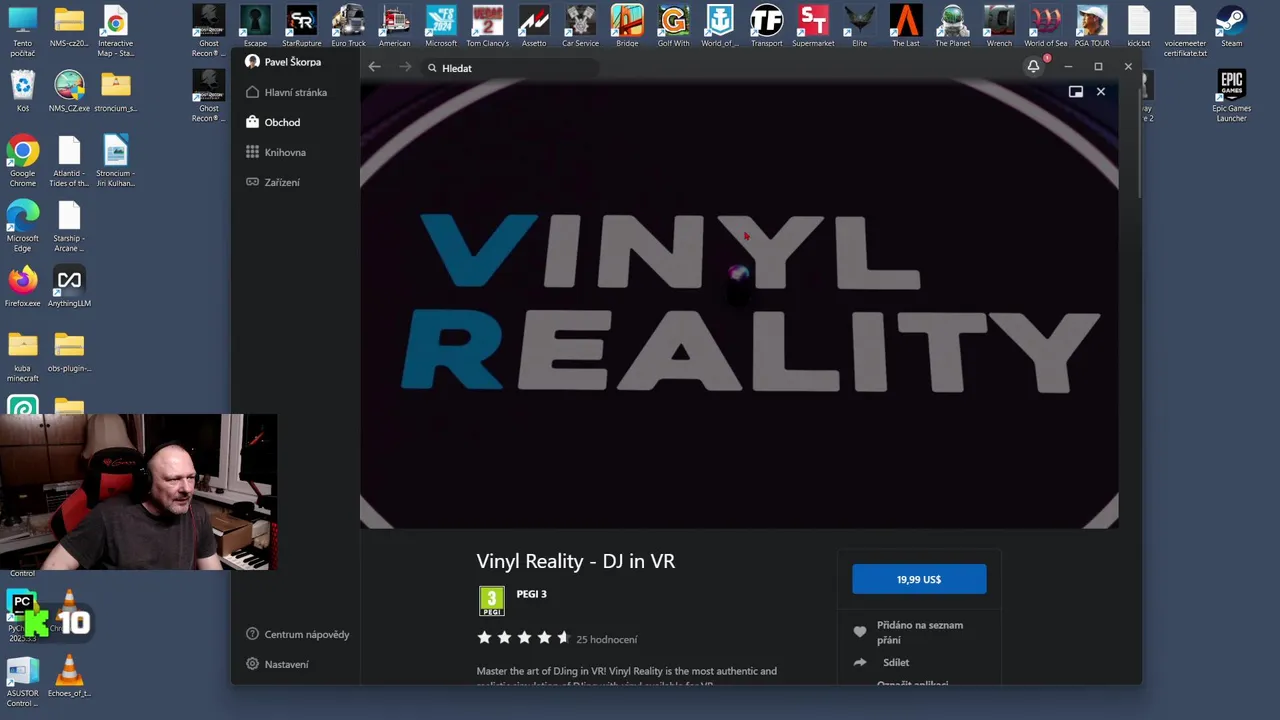Screen dimensions: 1280x720
Task: Close the Vinyl Reality video overlay
Action: click(1101, 92)
